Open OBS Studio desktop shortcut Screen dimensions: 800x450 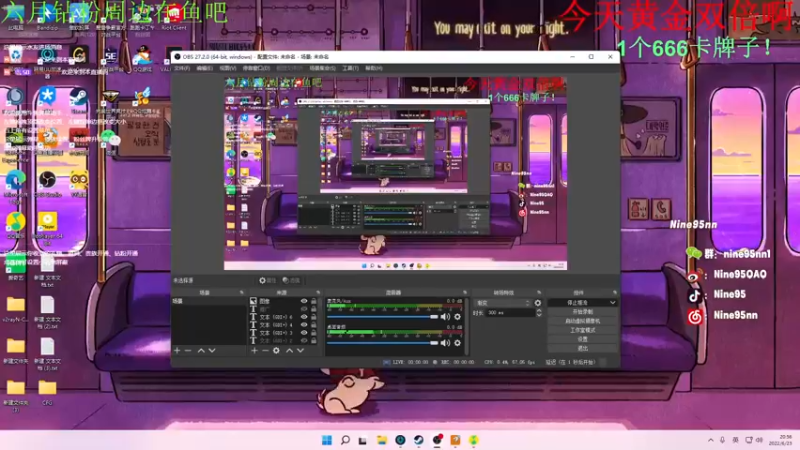click(47, 184)
